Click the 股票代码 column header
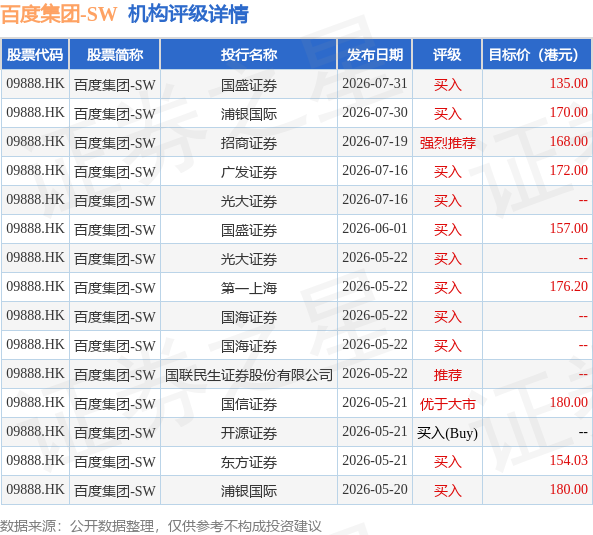 [35, 54]
